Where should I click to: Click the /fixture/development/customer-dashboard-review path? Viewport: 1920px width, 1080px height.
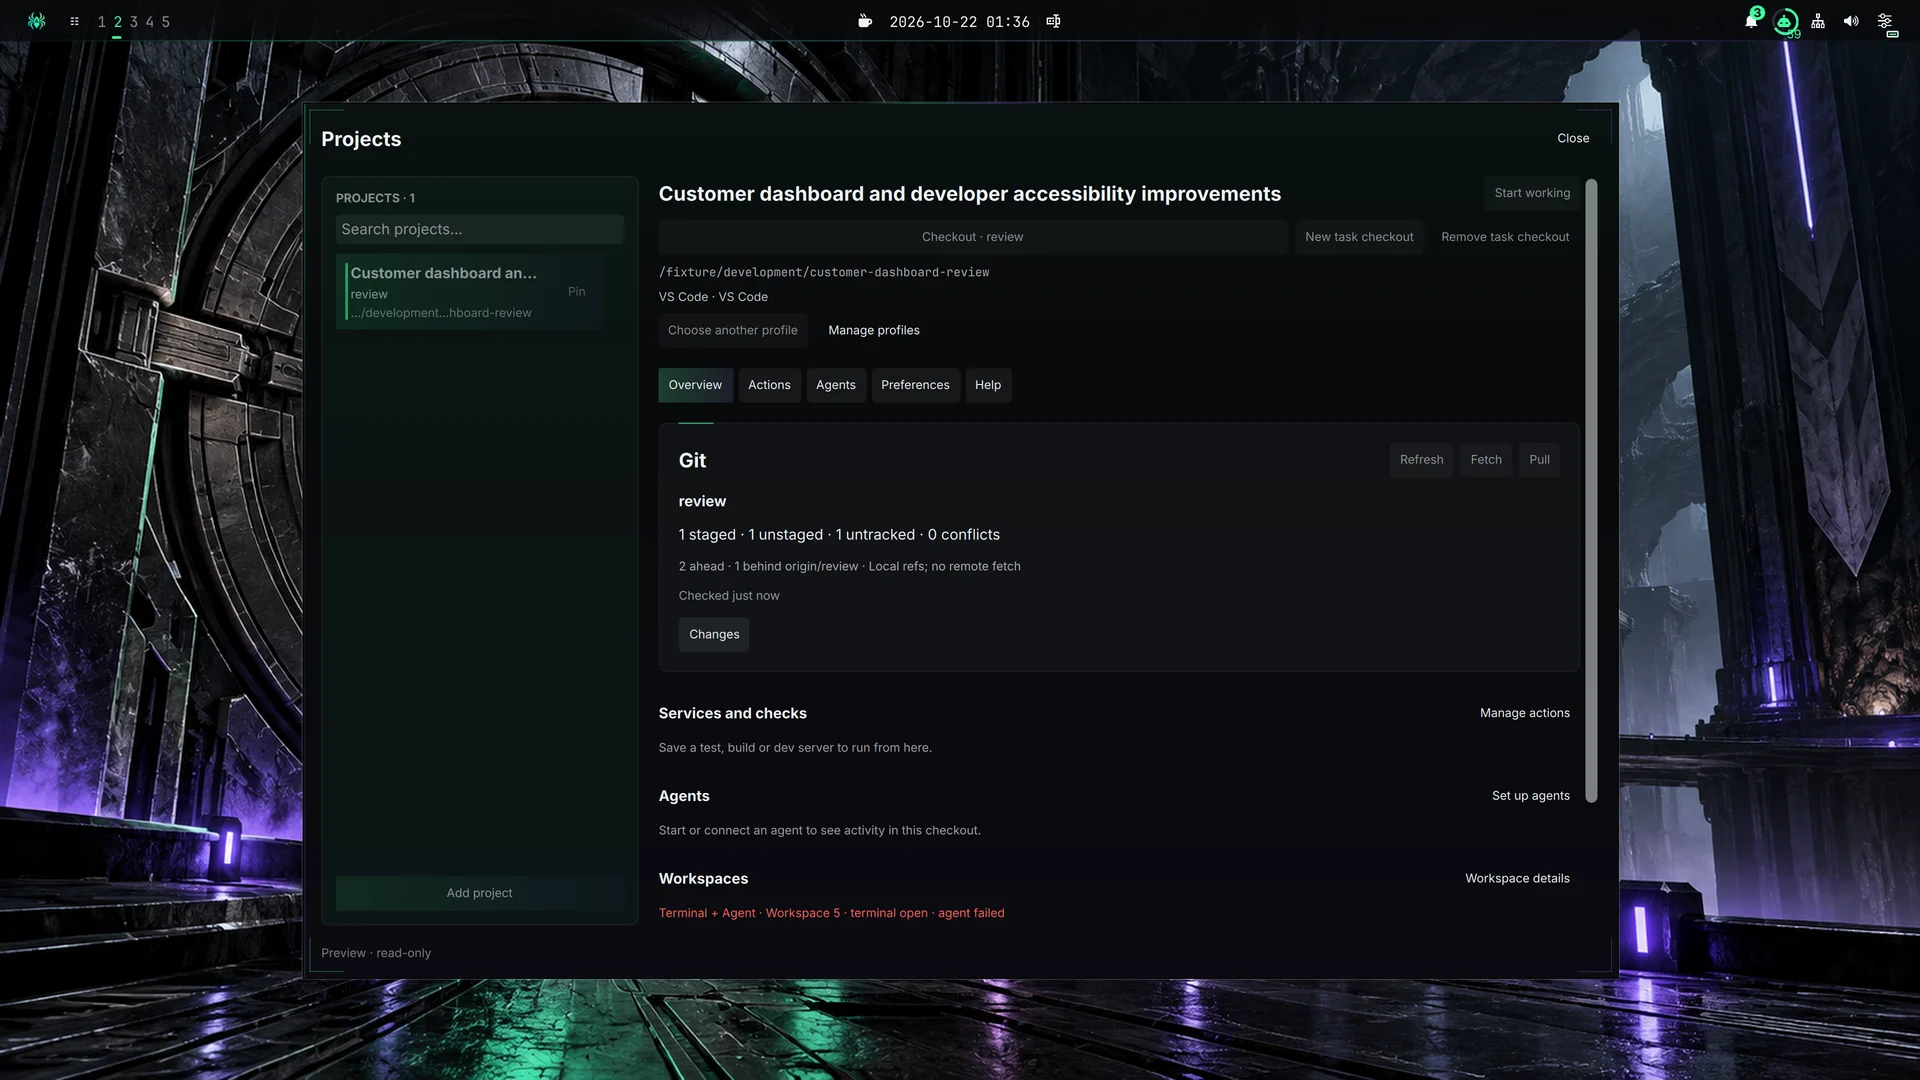click(824, 272)
